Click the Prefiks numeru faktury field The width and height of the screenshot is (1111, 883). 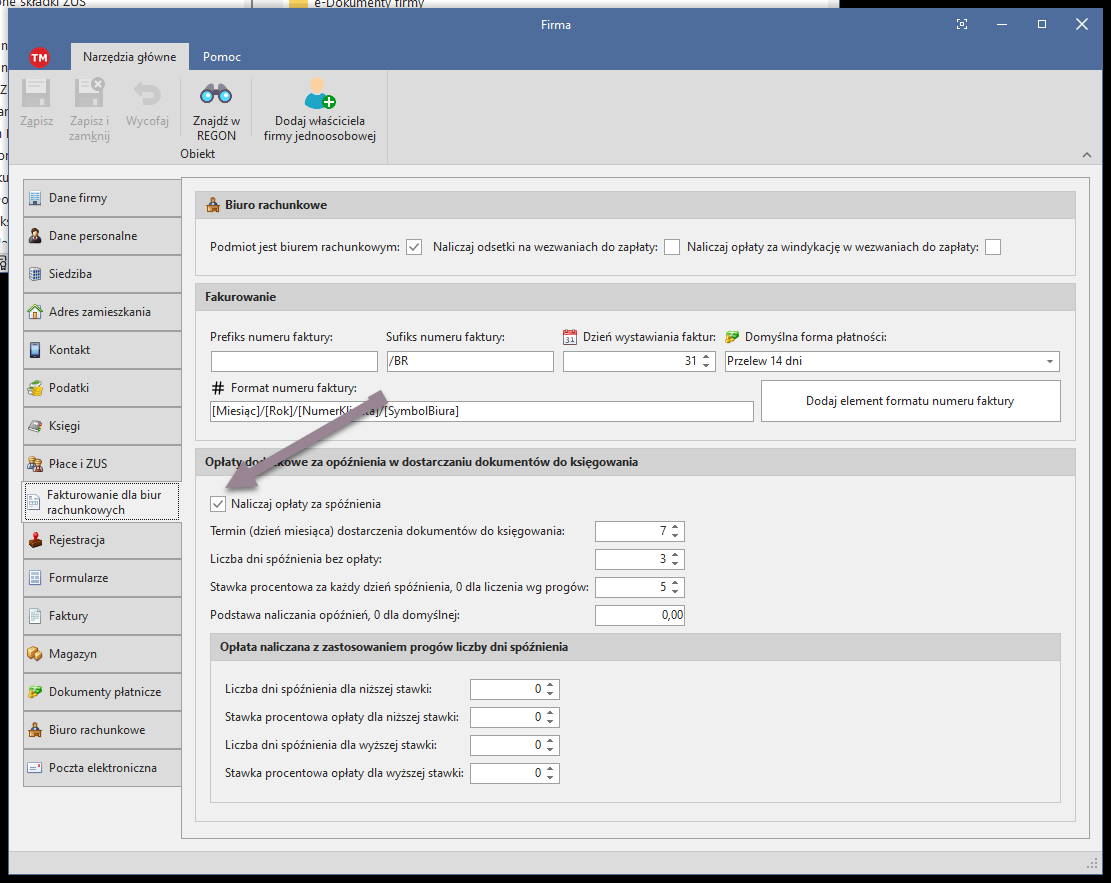[x=294, y=362]
